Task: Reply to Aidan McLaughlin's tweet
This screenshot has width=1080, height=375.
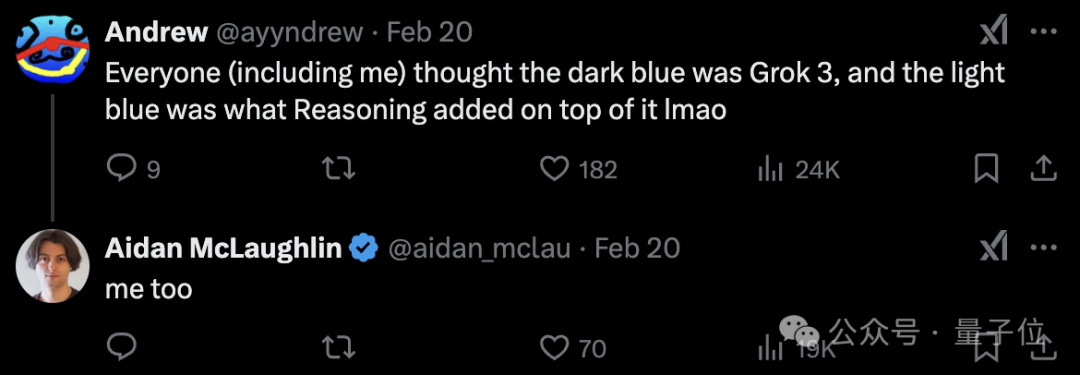Action: pos(123,347)
